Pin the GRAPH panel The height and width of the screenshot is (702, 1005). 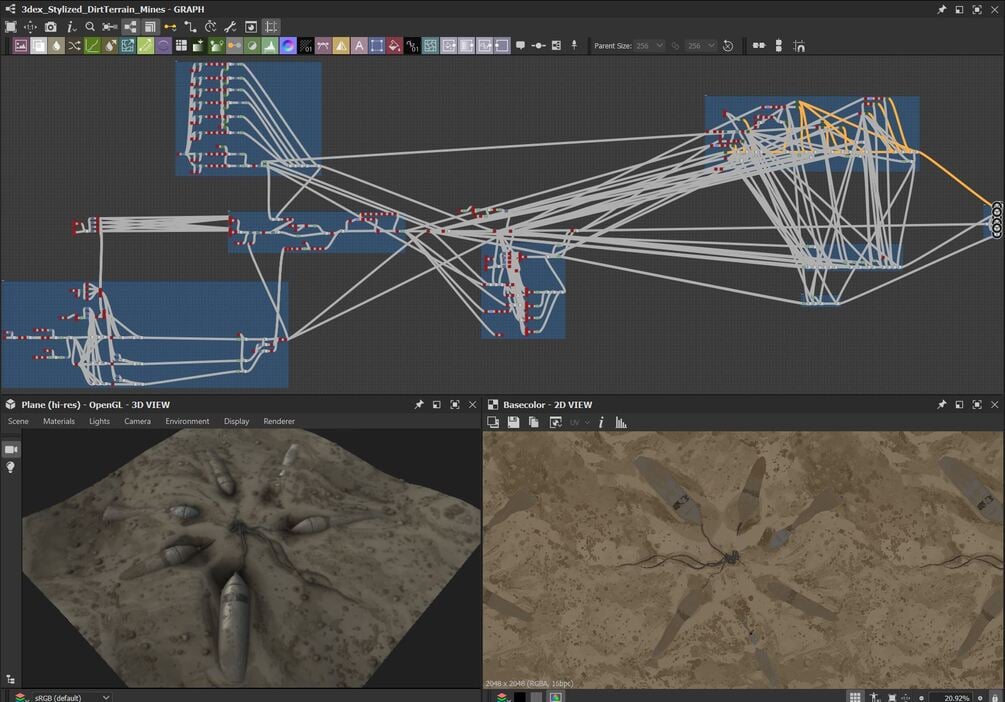point(941,10)
